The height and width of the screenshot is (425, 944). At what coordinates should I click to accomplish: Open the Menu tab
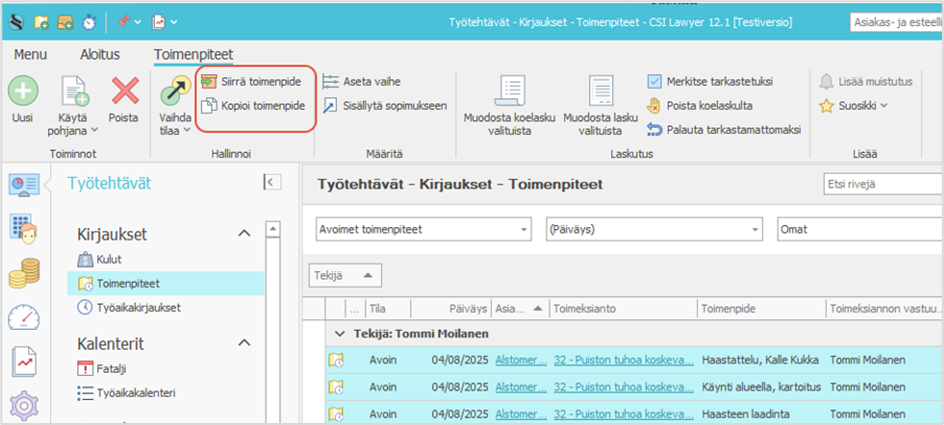point(30,54)
